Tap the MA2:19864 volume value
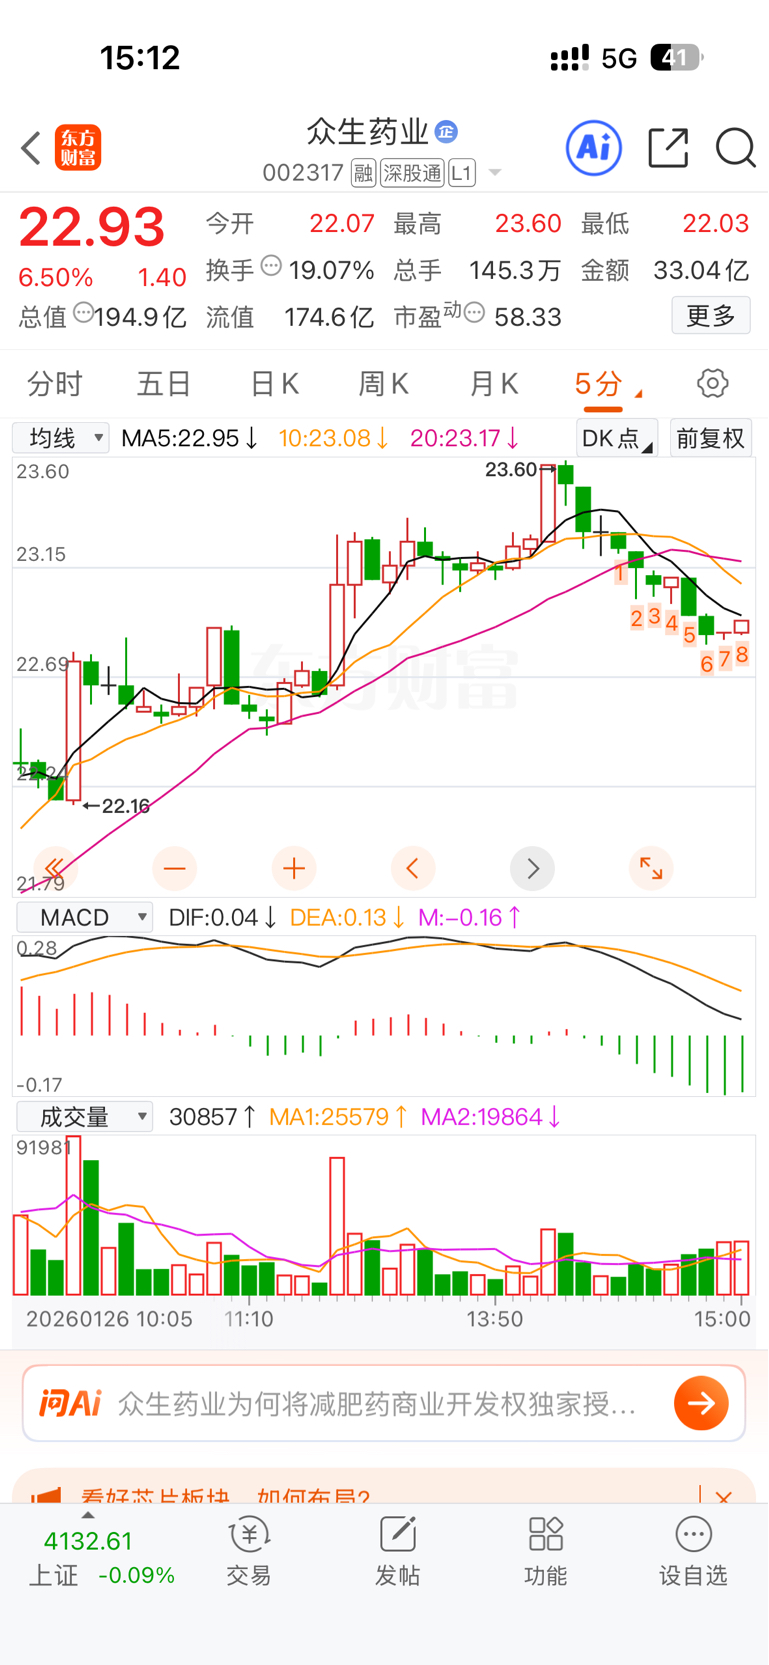769x1665 pixels. [x=491, y=1117]
